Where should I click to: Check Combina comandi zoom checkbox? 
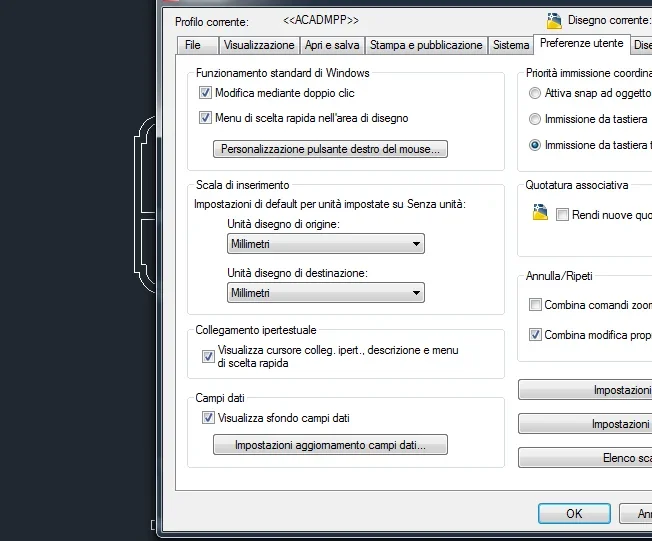pyautogui.click(x=535, y=304)
